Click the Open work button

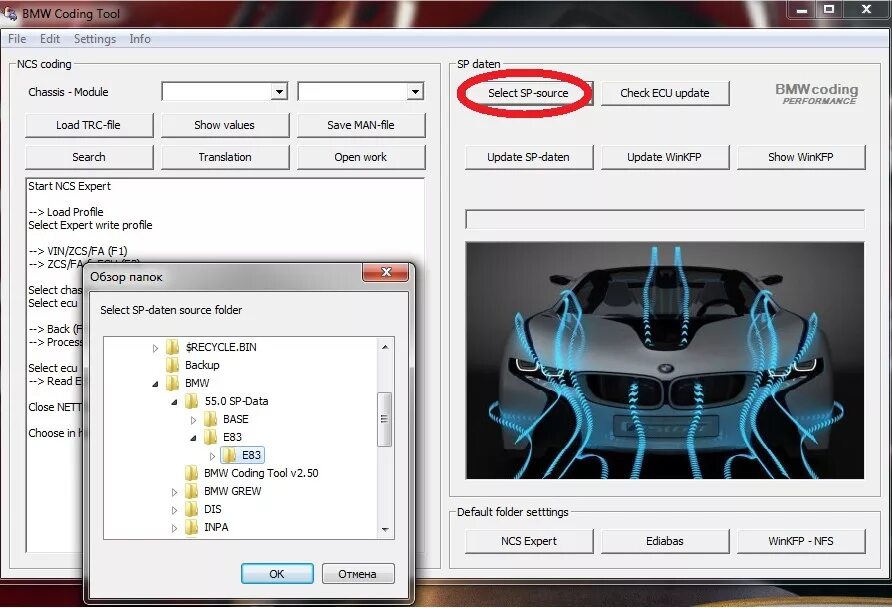pos(361,157)
